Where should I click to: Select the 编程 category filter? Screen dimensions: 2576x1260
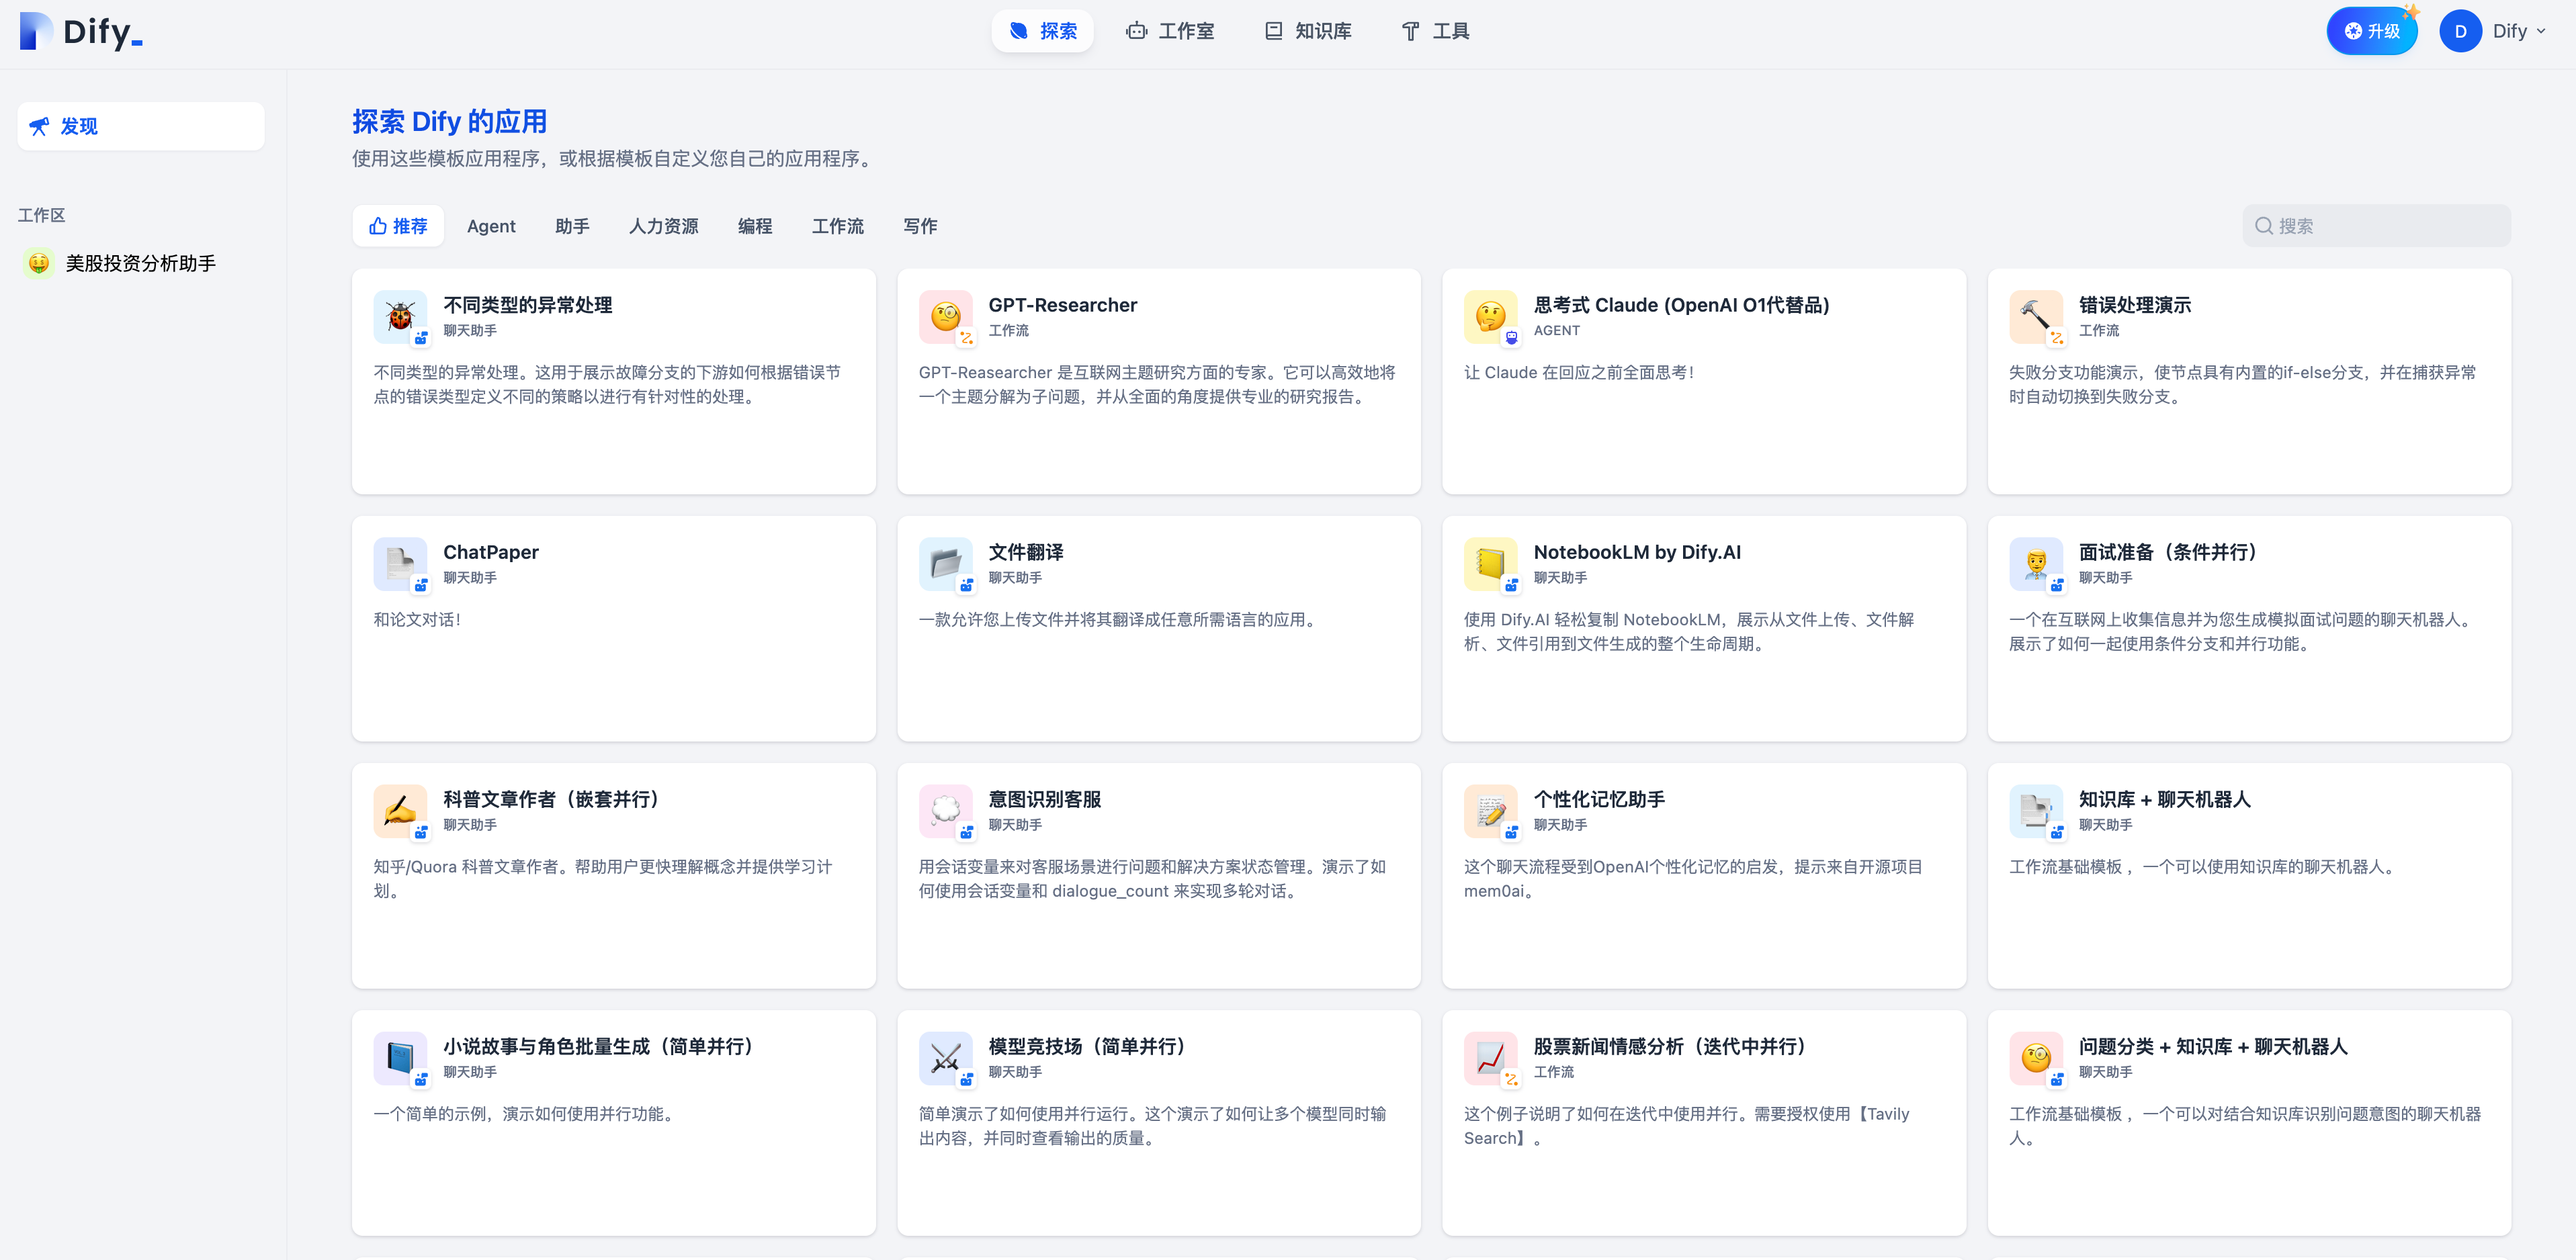(755, 226)
